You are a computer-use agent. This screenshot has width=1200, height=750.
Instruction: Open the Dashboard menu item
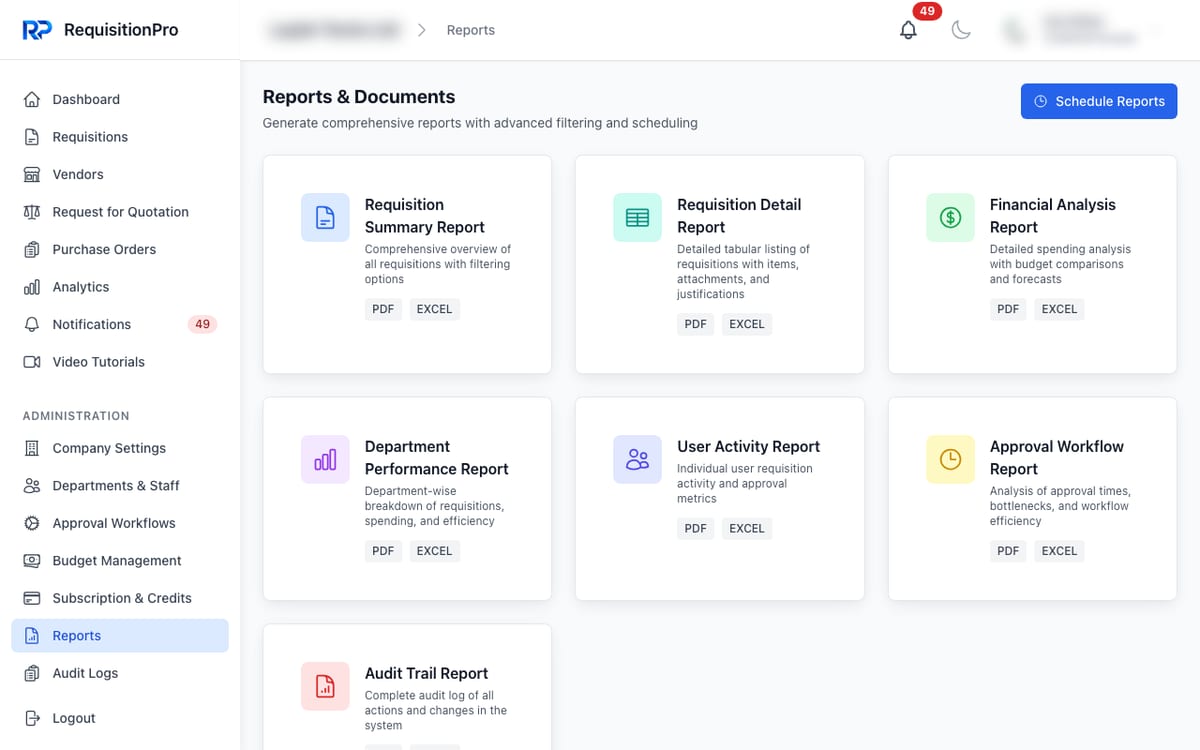120,99
